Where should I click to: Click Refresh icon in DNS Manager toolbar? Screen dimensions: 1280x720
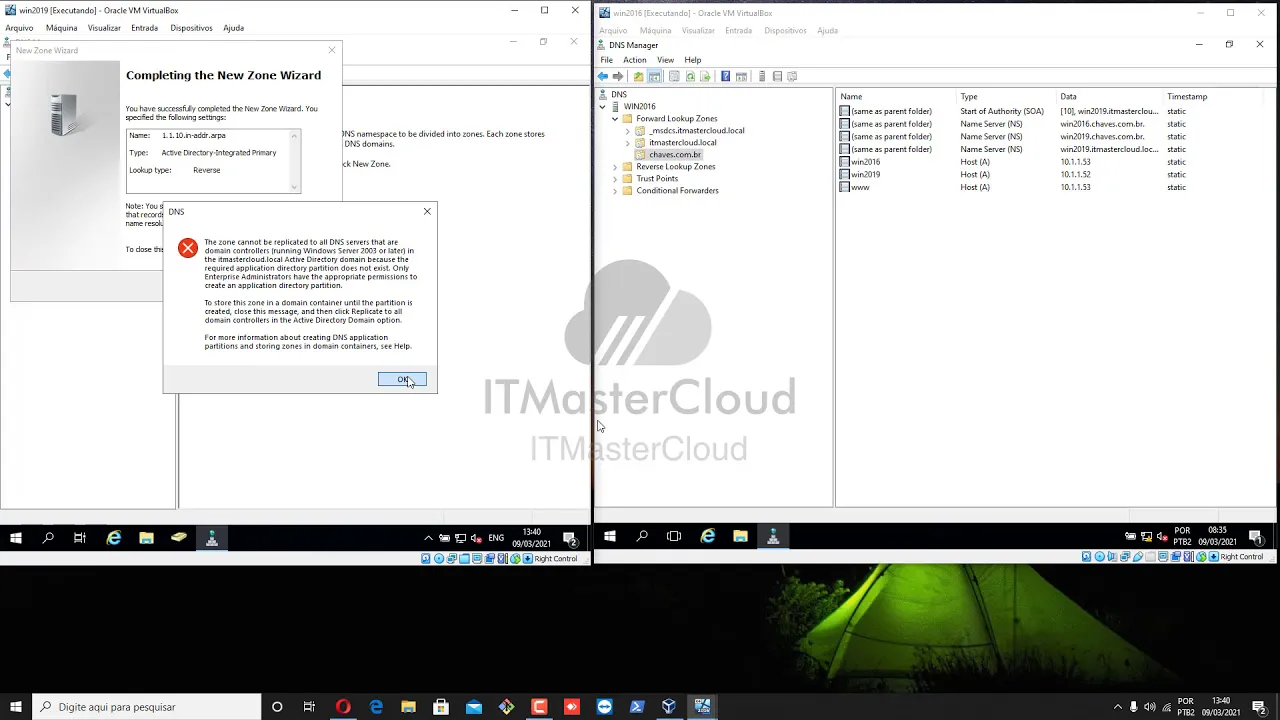coord(690,77)
